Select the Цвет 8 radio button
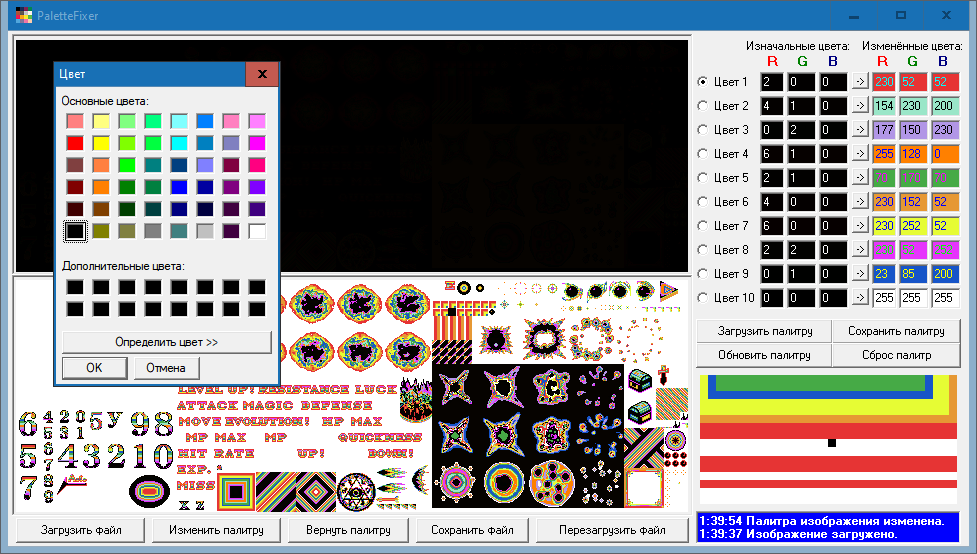The image size is (977, 554). pyautogui.click(x=703, y=250)
